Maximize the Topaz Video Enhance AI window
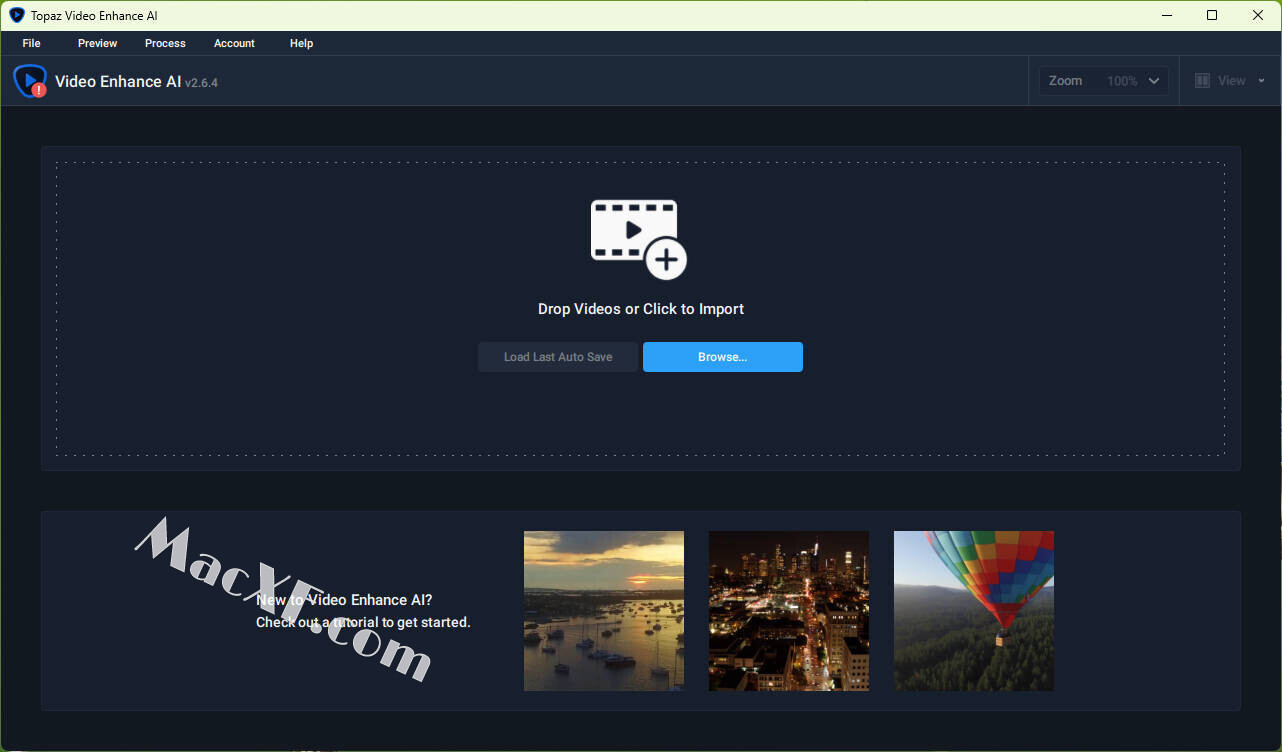This screenshot has width=1282, height=752. 1212,15
